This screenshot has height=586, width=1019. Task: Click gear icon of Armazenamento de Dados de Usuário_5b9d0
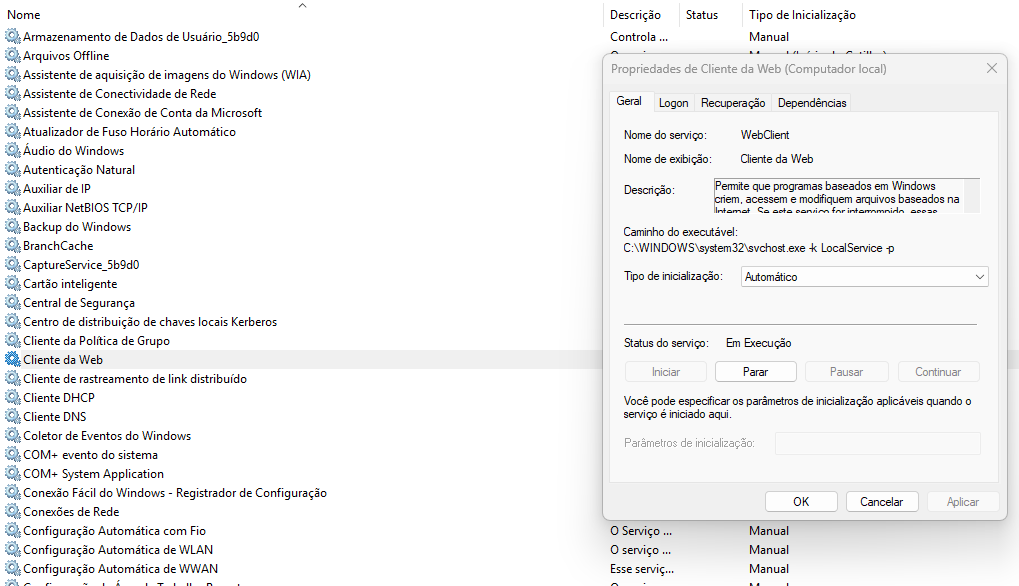click(12, 37)
